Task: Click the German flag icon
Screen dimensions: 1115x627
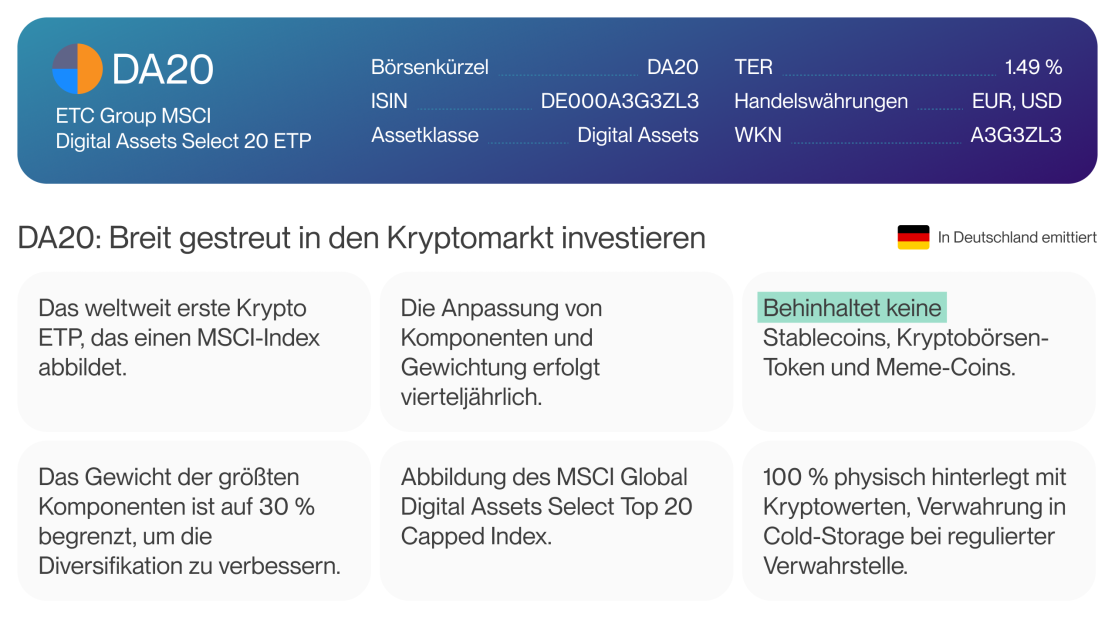Action: (x=913, y=237)
